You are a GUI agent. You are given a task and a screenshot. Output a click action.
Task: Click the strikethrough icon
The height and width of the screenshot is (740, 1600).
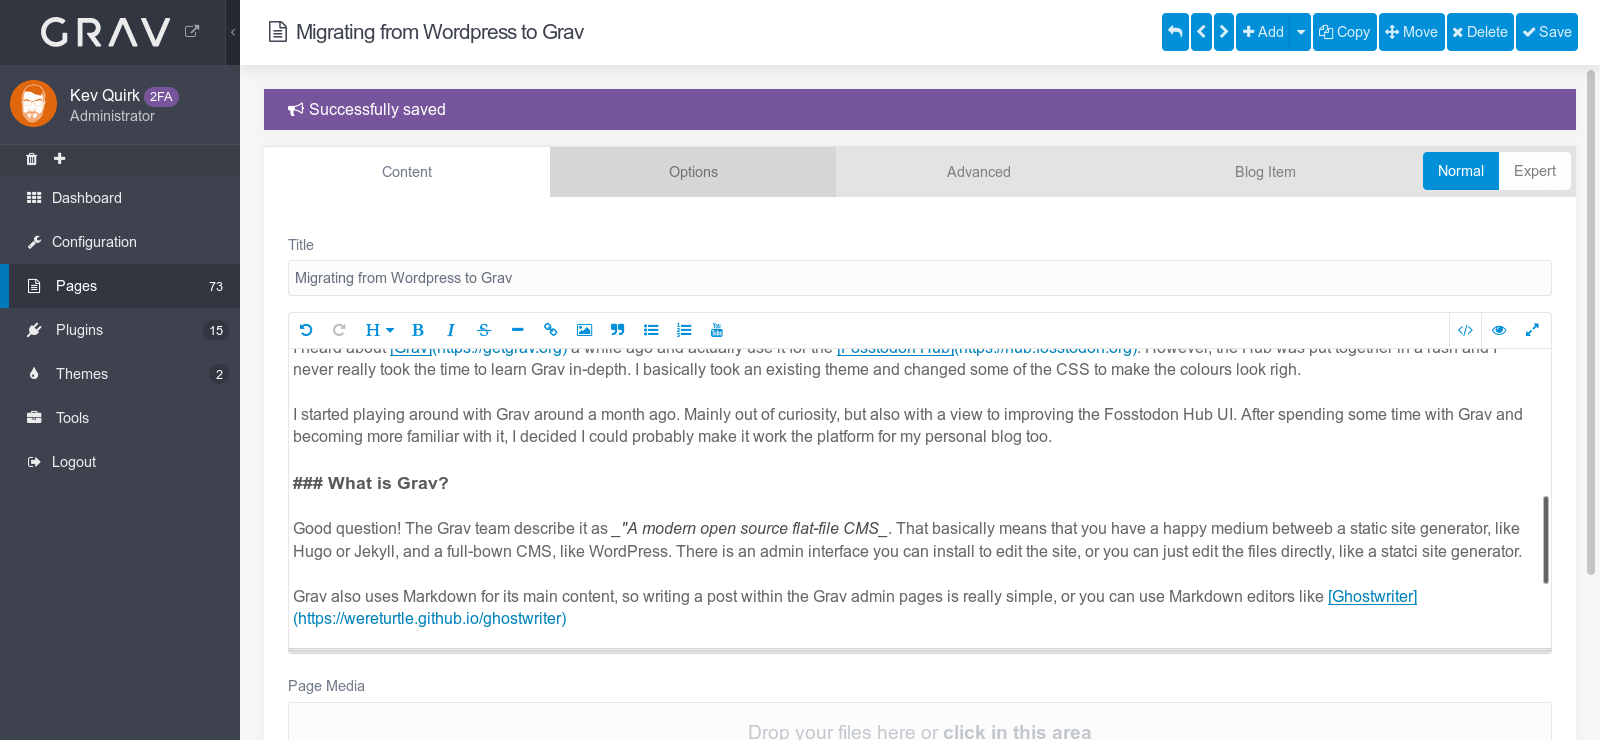484,330
